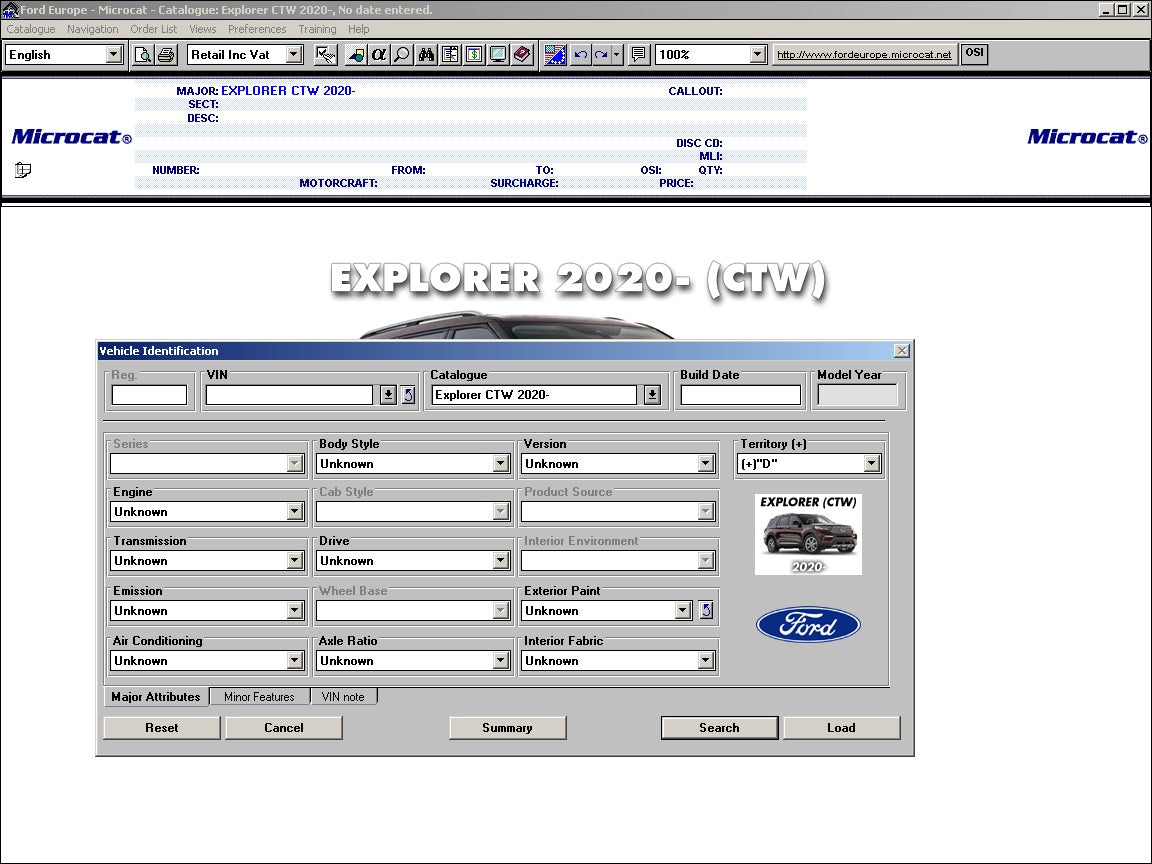Click the Search button

point(719,727)
